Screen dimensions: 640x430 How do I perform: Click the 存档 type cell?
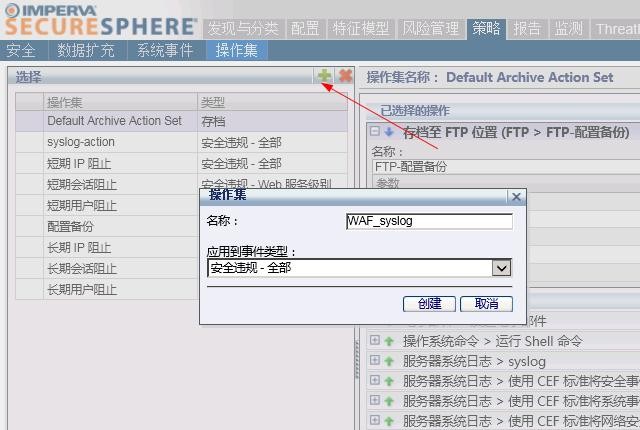273,121
